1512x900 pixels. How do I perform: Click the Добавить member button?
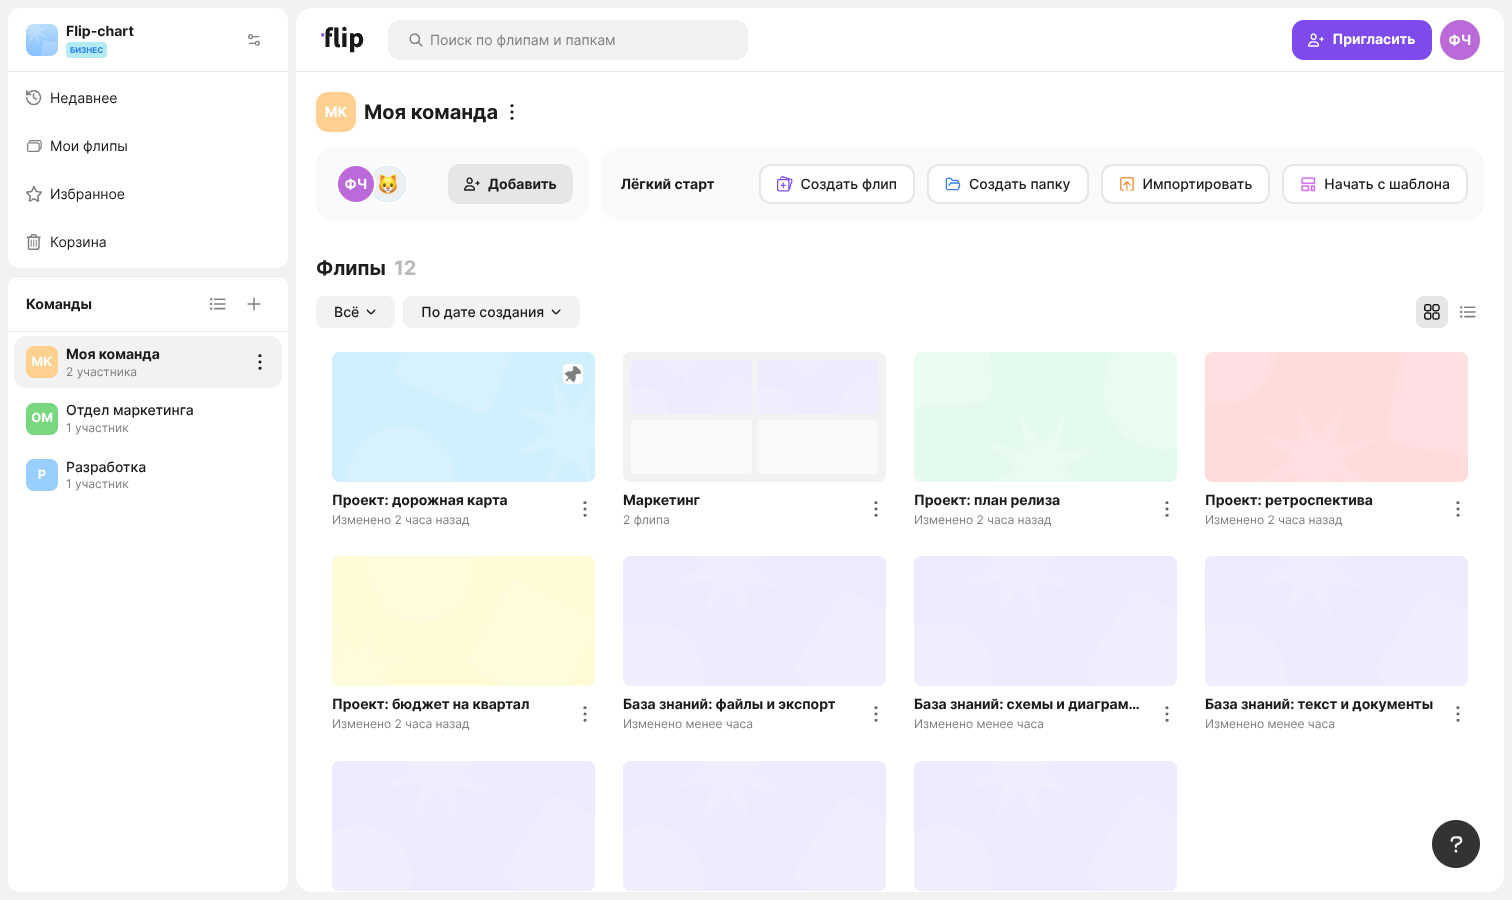pos(510,184)
